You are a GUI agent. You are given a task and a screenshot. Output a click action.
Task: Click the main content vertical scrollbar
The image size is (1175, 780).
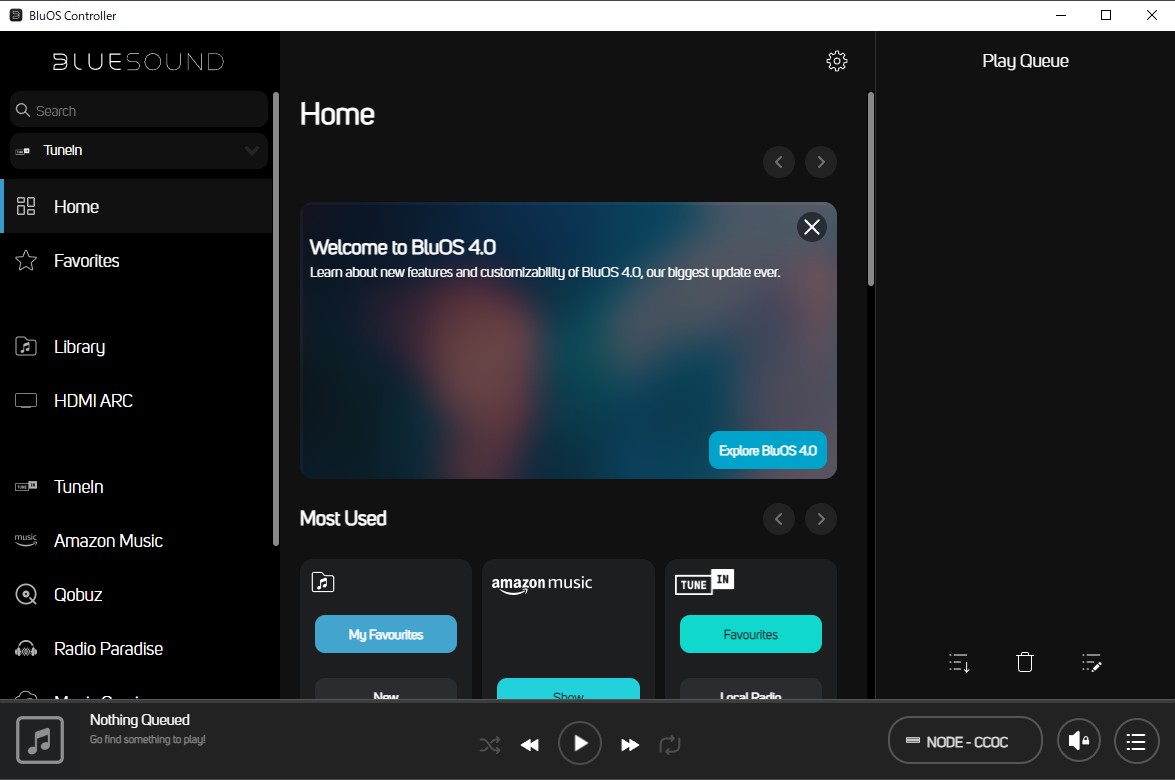[x=871, y=189]
